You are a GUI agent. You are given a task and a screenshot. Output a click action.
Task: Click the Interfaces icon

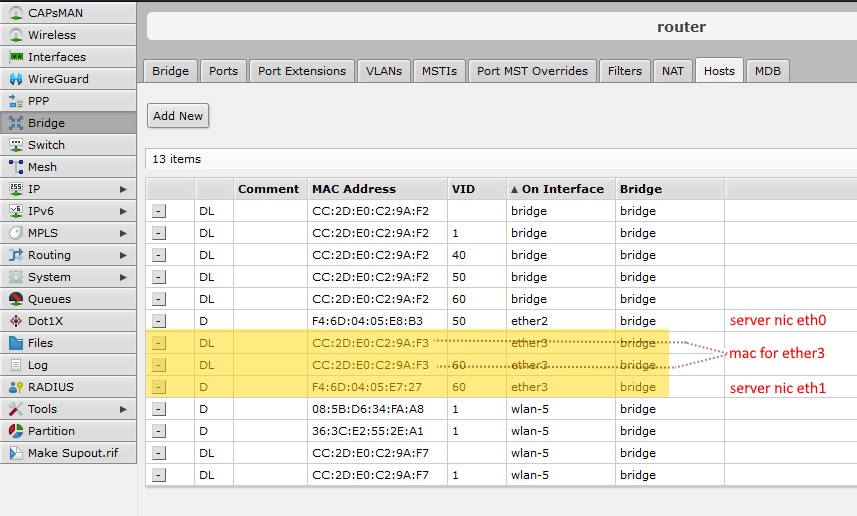click(x=16, y=56)
